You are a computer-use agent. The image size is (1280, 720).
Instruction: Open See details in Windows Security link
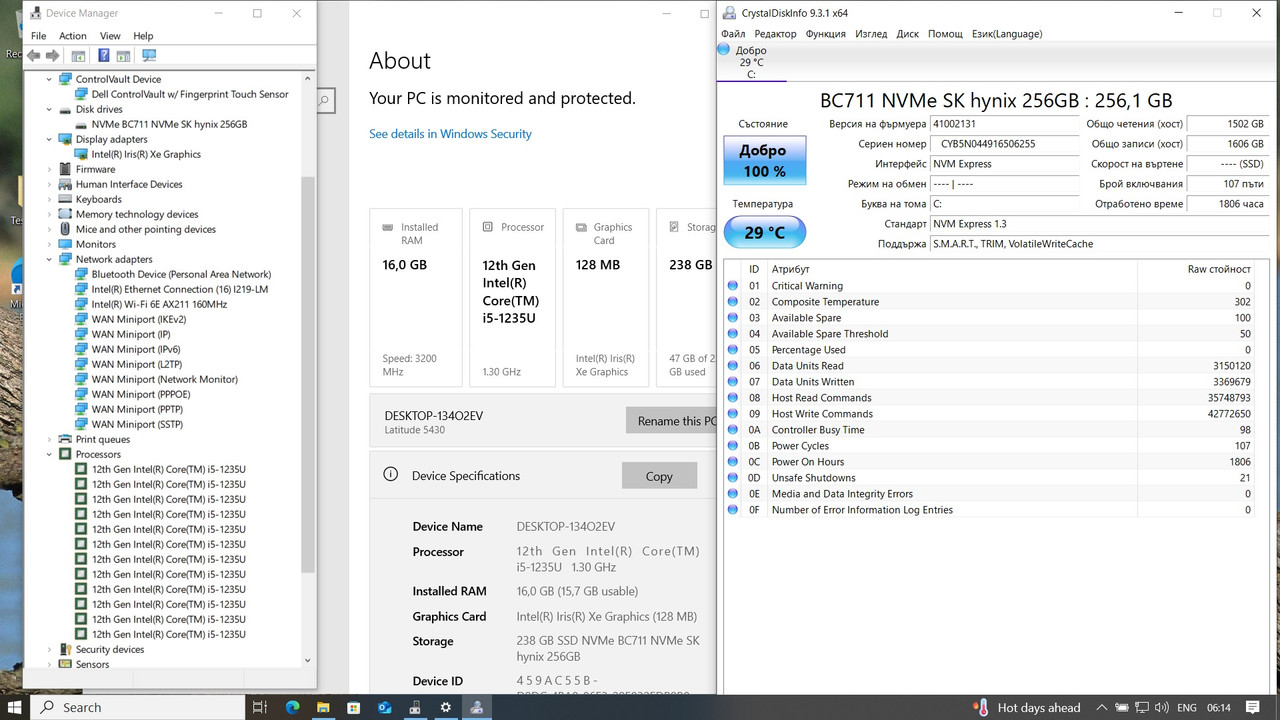coord(450,134)
